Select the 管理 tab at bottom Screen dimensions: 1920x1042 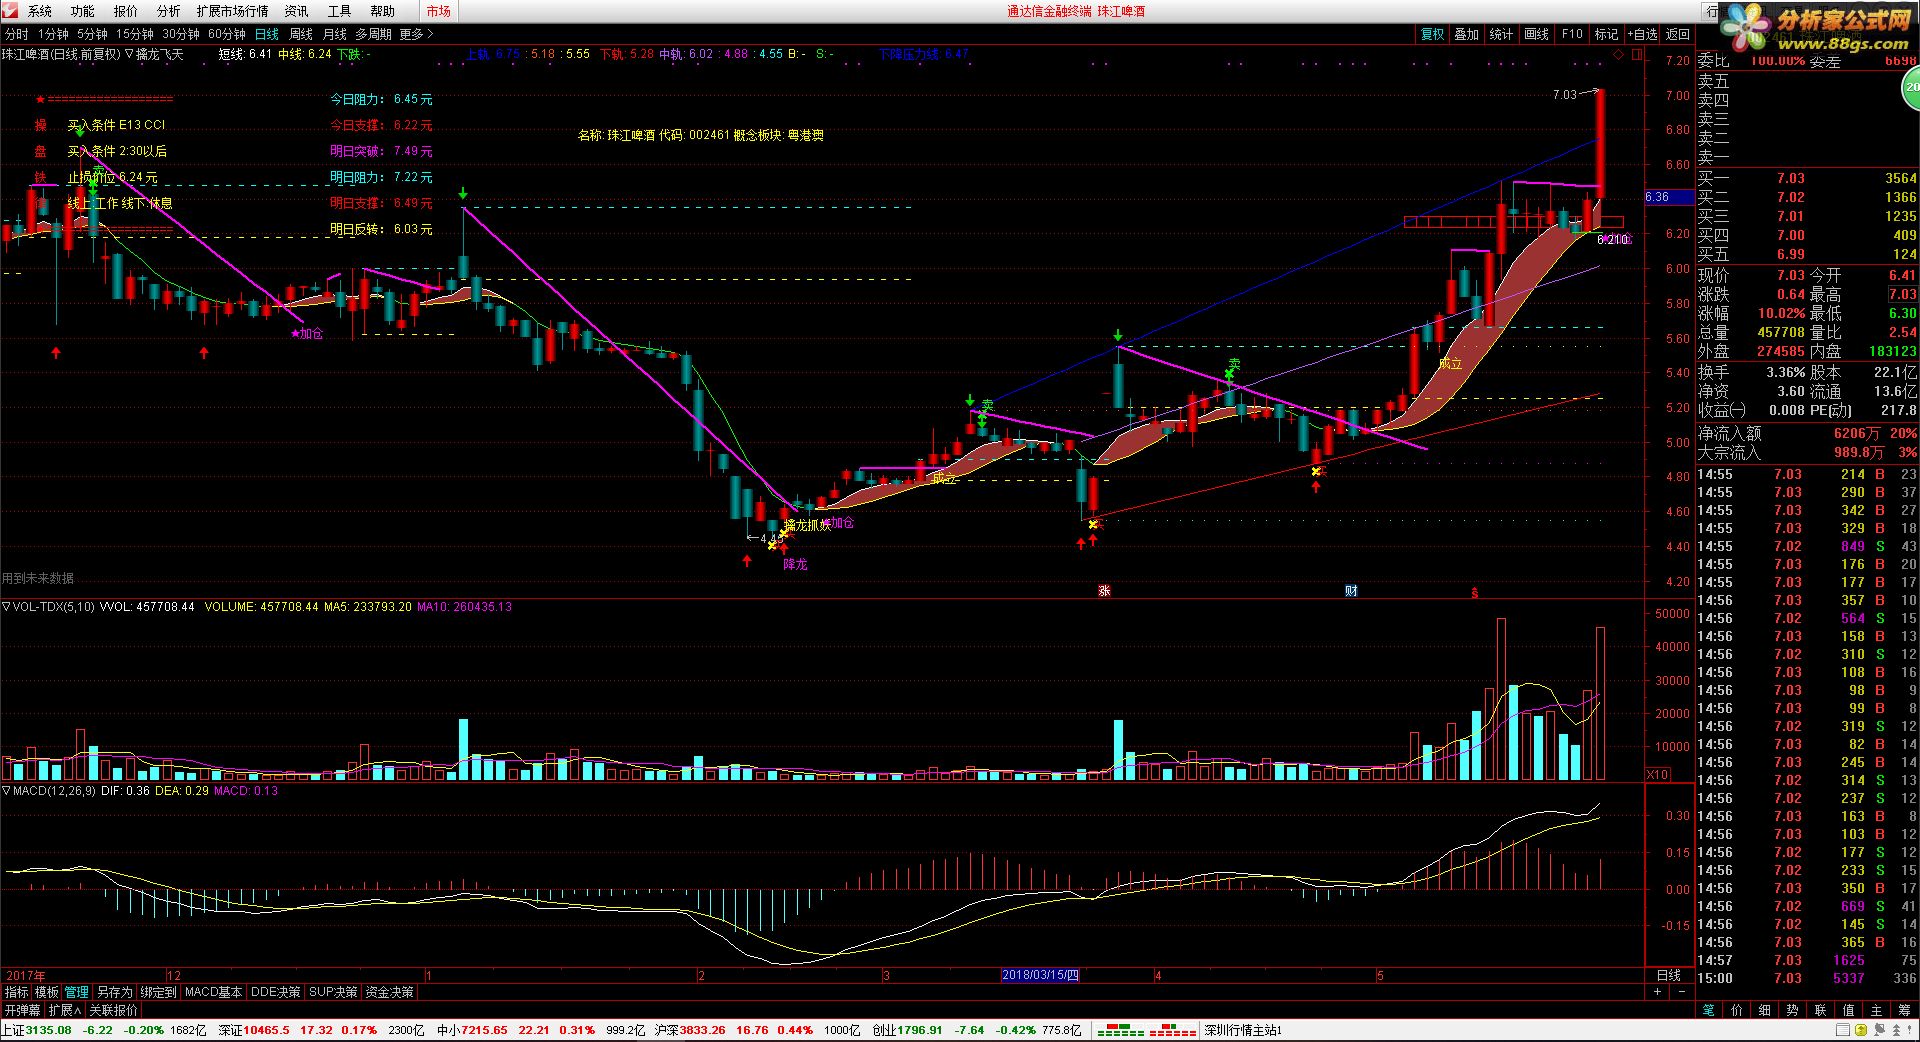(x=77, y=992)
